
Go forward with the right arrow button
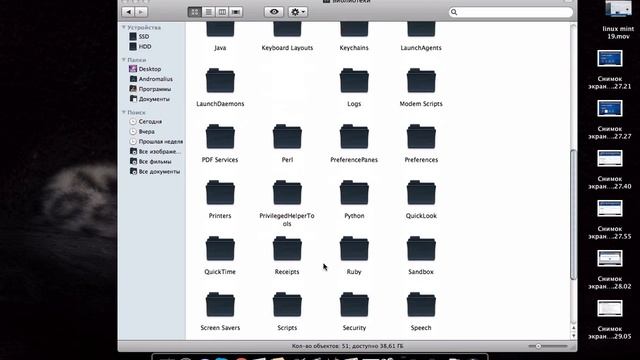pos(141,12)
